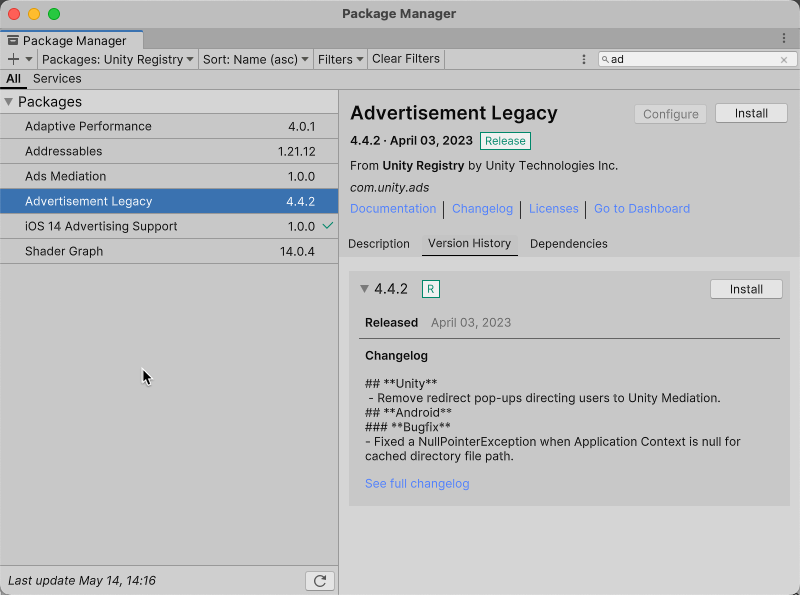Select the Services tab
Screen dimensions: 800x595
coord(57,79)
